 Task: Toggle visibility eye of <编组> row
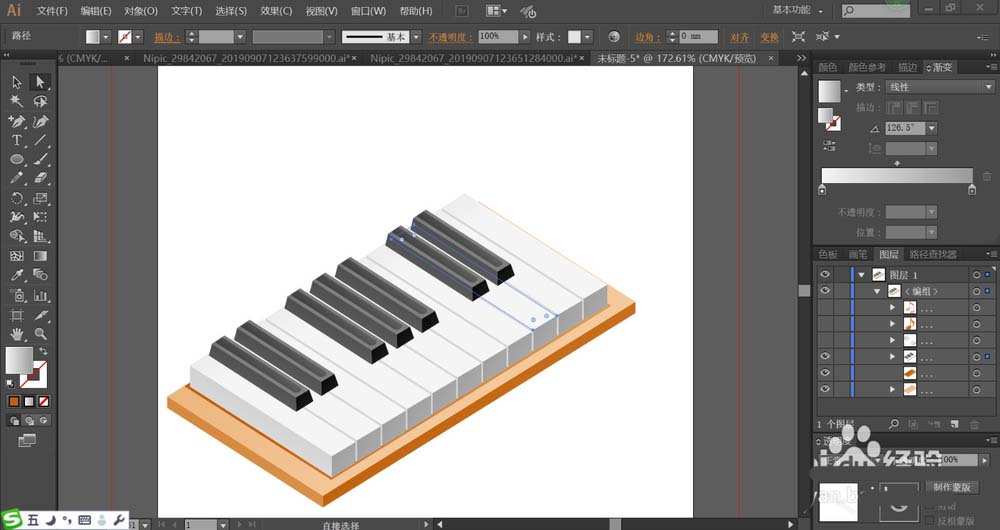[825, 291]
